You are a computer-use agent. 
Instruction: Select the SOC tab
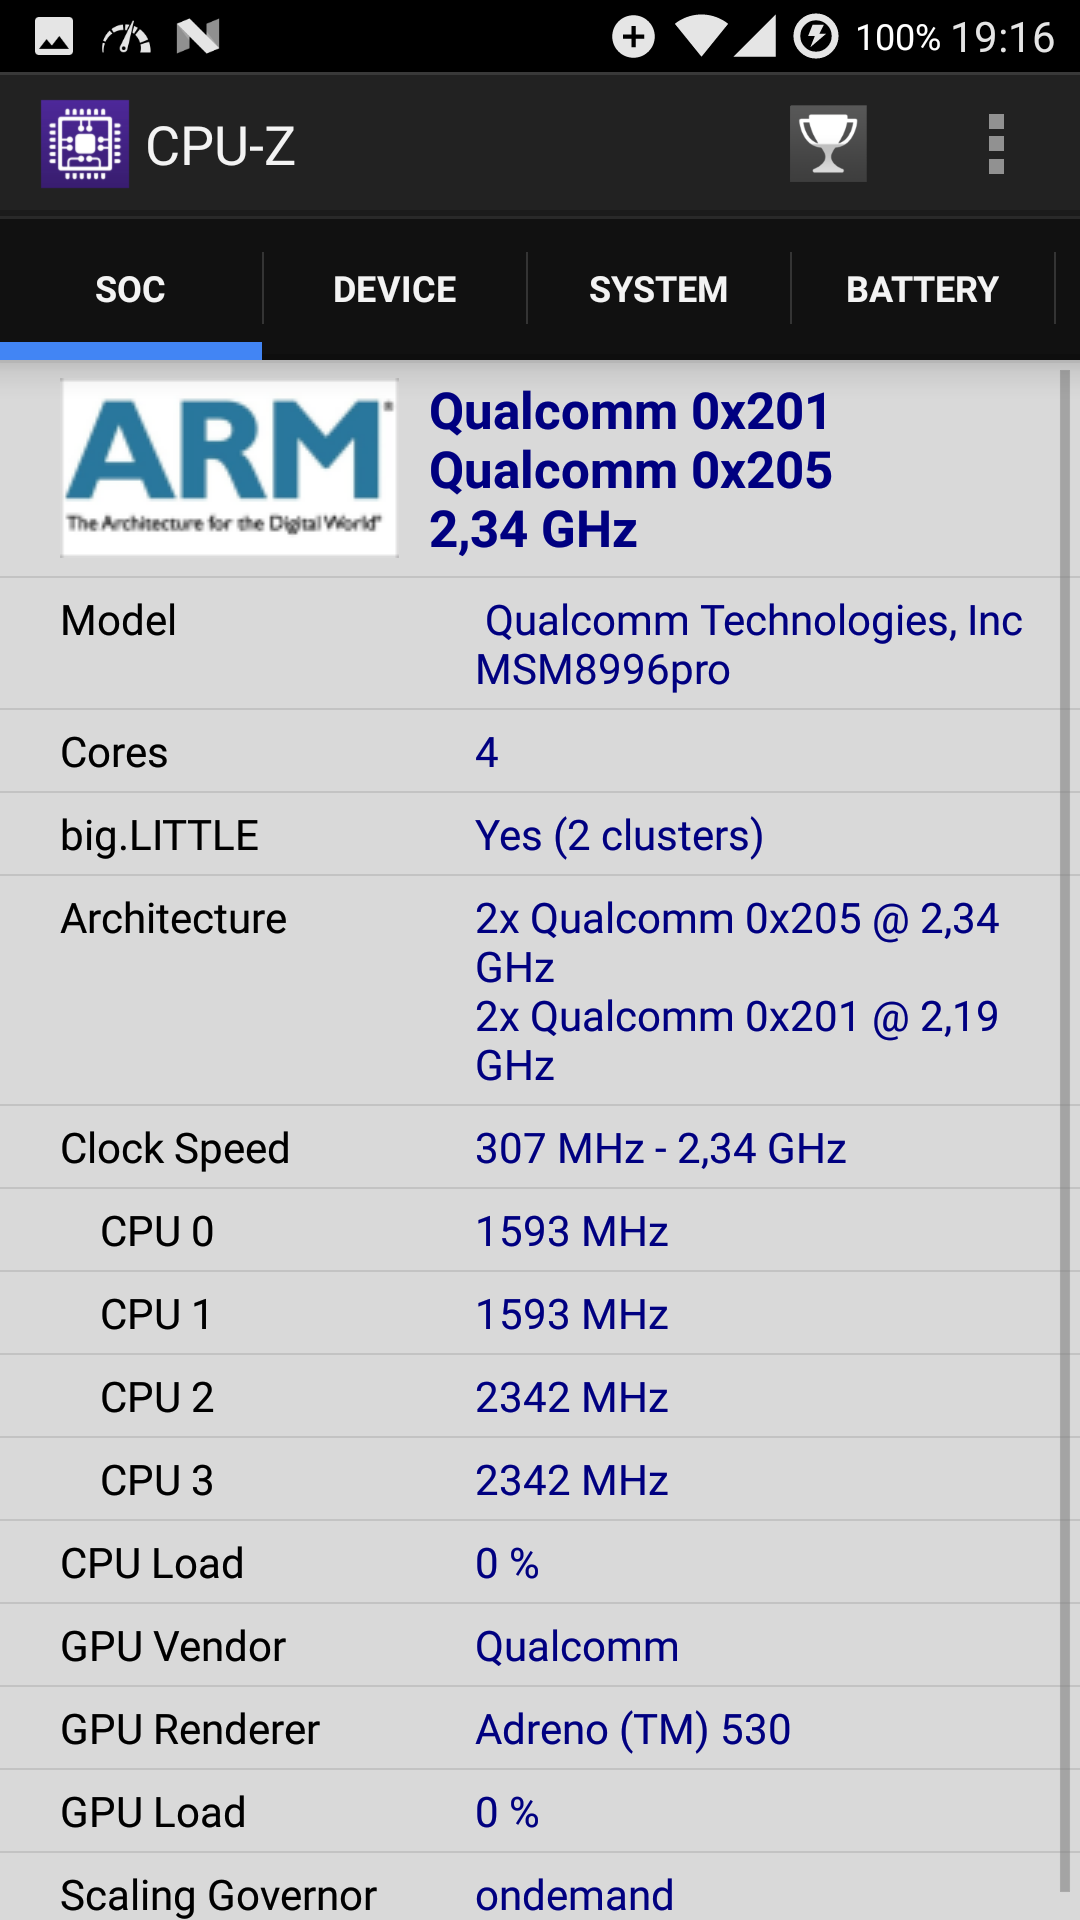coord(131,289)
